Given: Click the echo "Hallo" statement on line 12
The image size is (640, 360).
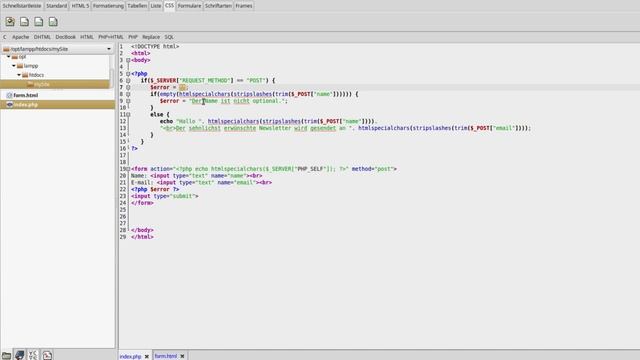Looking at the screenshot, I should click(x=269, y=121).
